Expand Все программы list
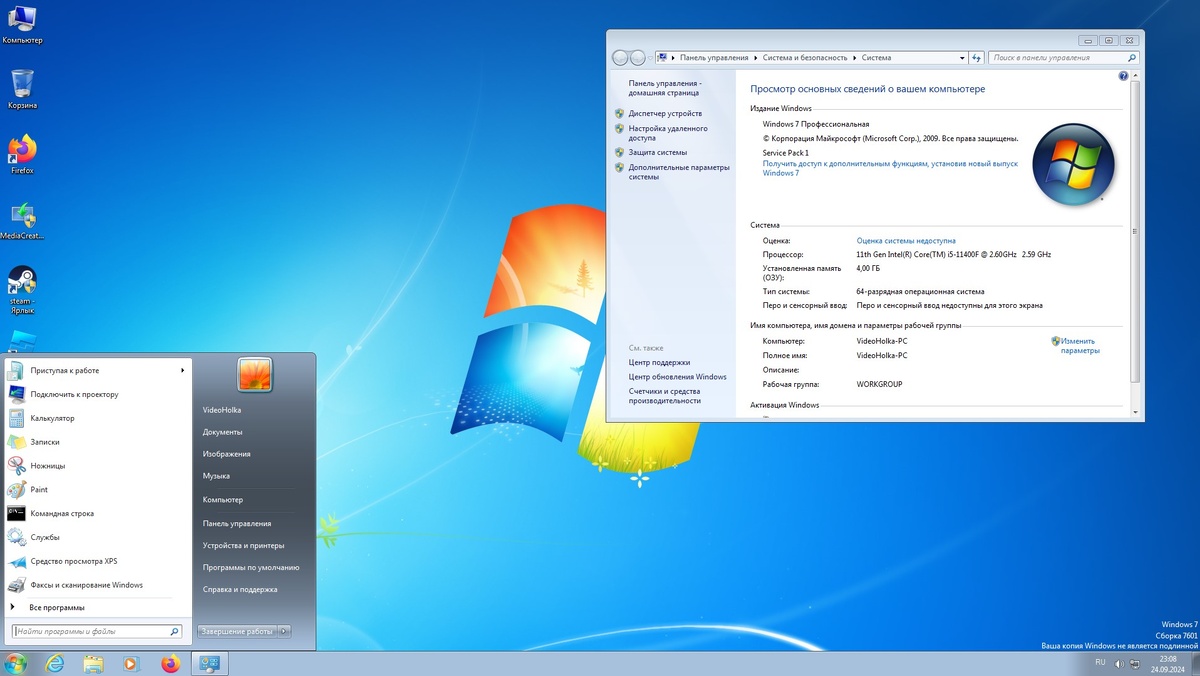The width and height of the screenshot is (1200, 676). (98, 608)
